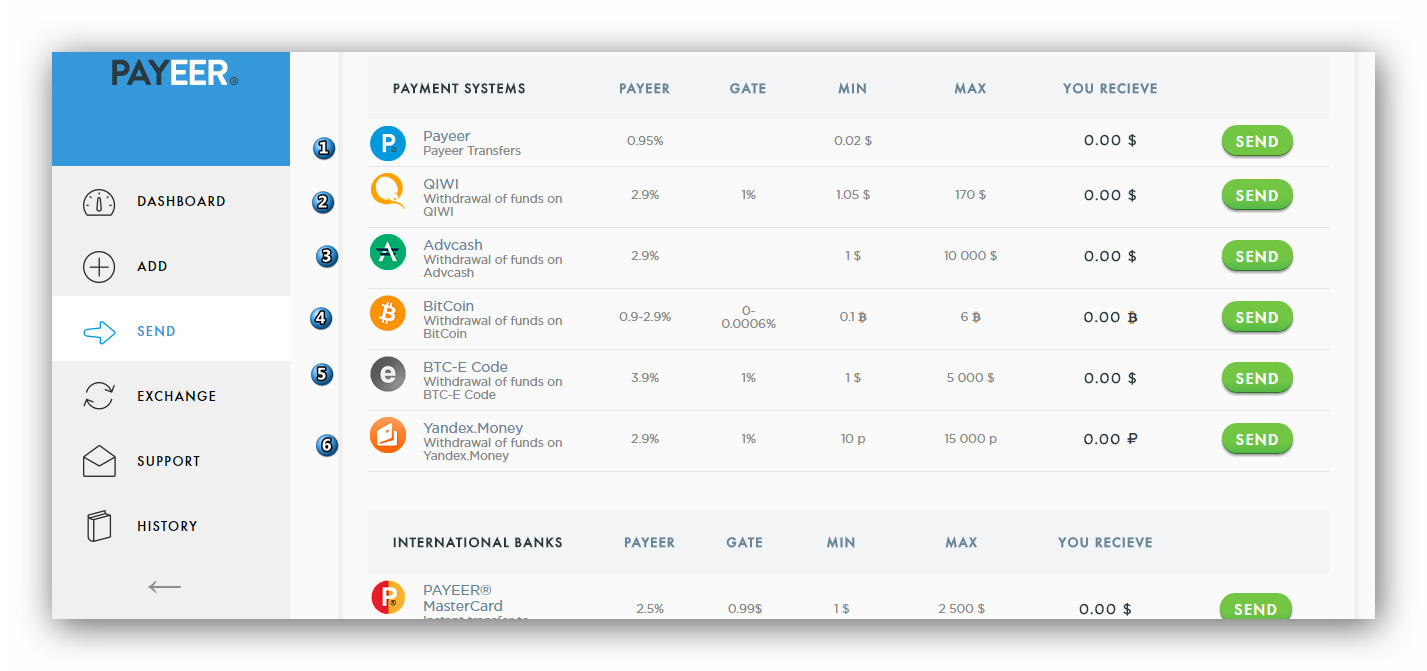Viewport: 1427px width, 671px height.
Task: Click the Payment Systems header
Action: pos(459,88)
